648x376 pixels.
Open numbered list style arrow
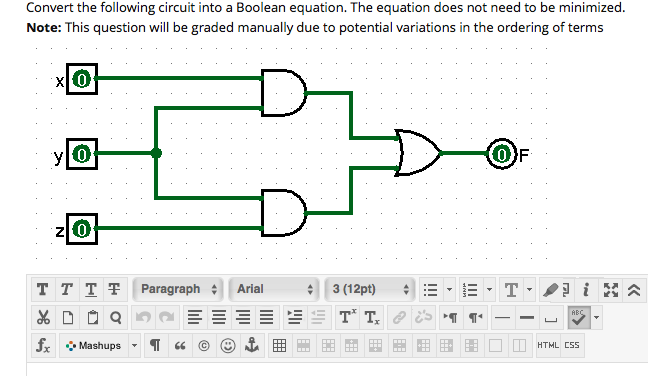[489, 290]
